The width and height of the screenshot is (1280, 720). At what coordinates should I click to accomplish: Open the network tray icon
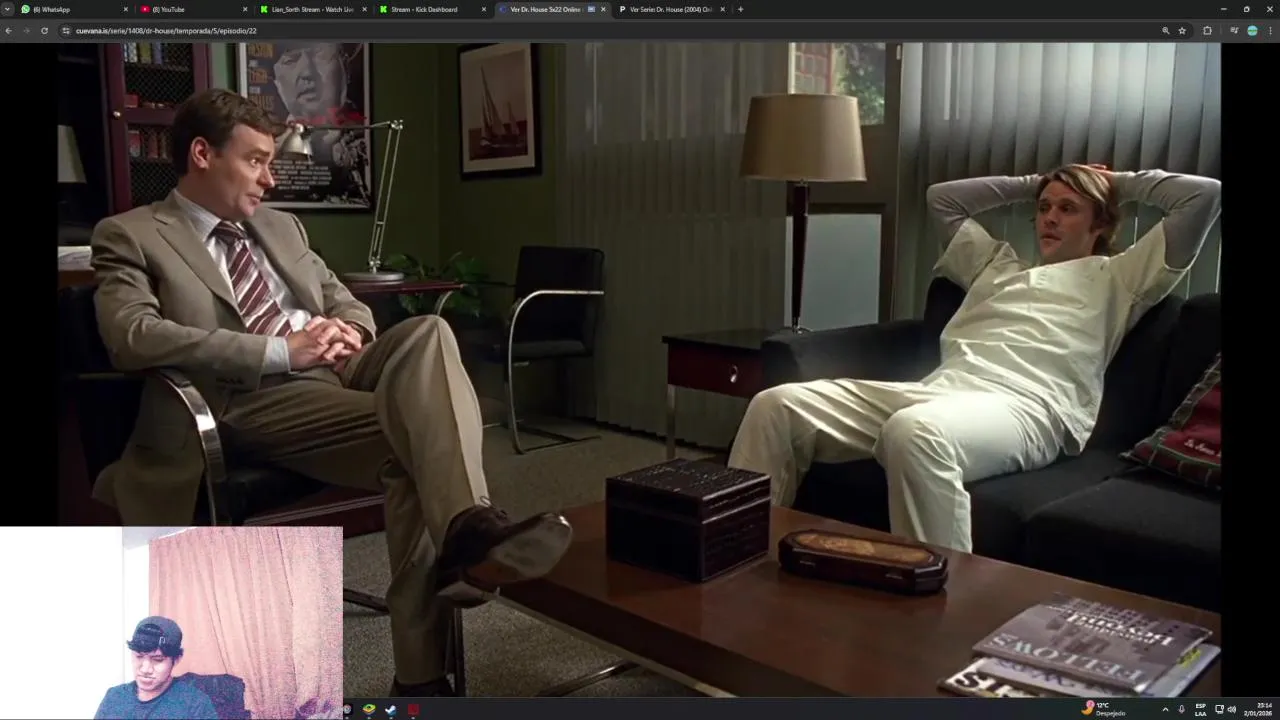(1218, 709)
